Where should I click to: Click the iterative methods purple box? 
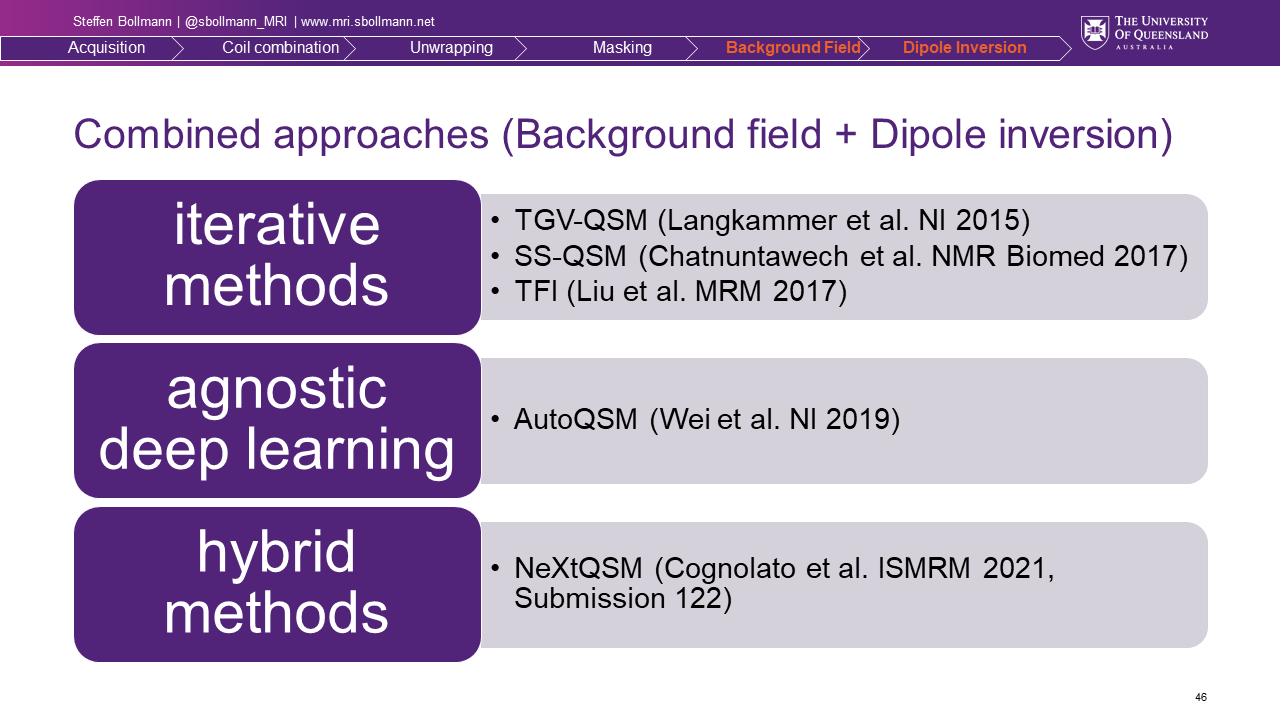point(277,257)
